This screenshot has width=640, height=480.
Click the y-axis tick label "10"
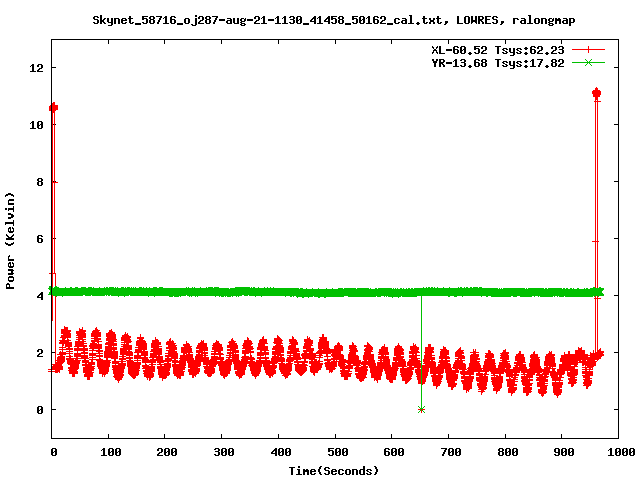36,125
